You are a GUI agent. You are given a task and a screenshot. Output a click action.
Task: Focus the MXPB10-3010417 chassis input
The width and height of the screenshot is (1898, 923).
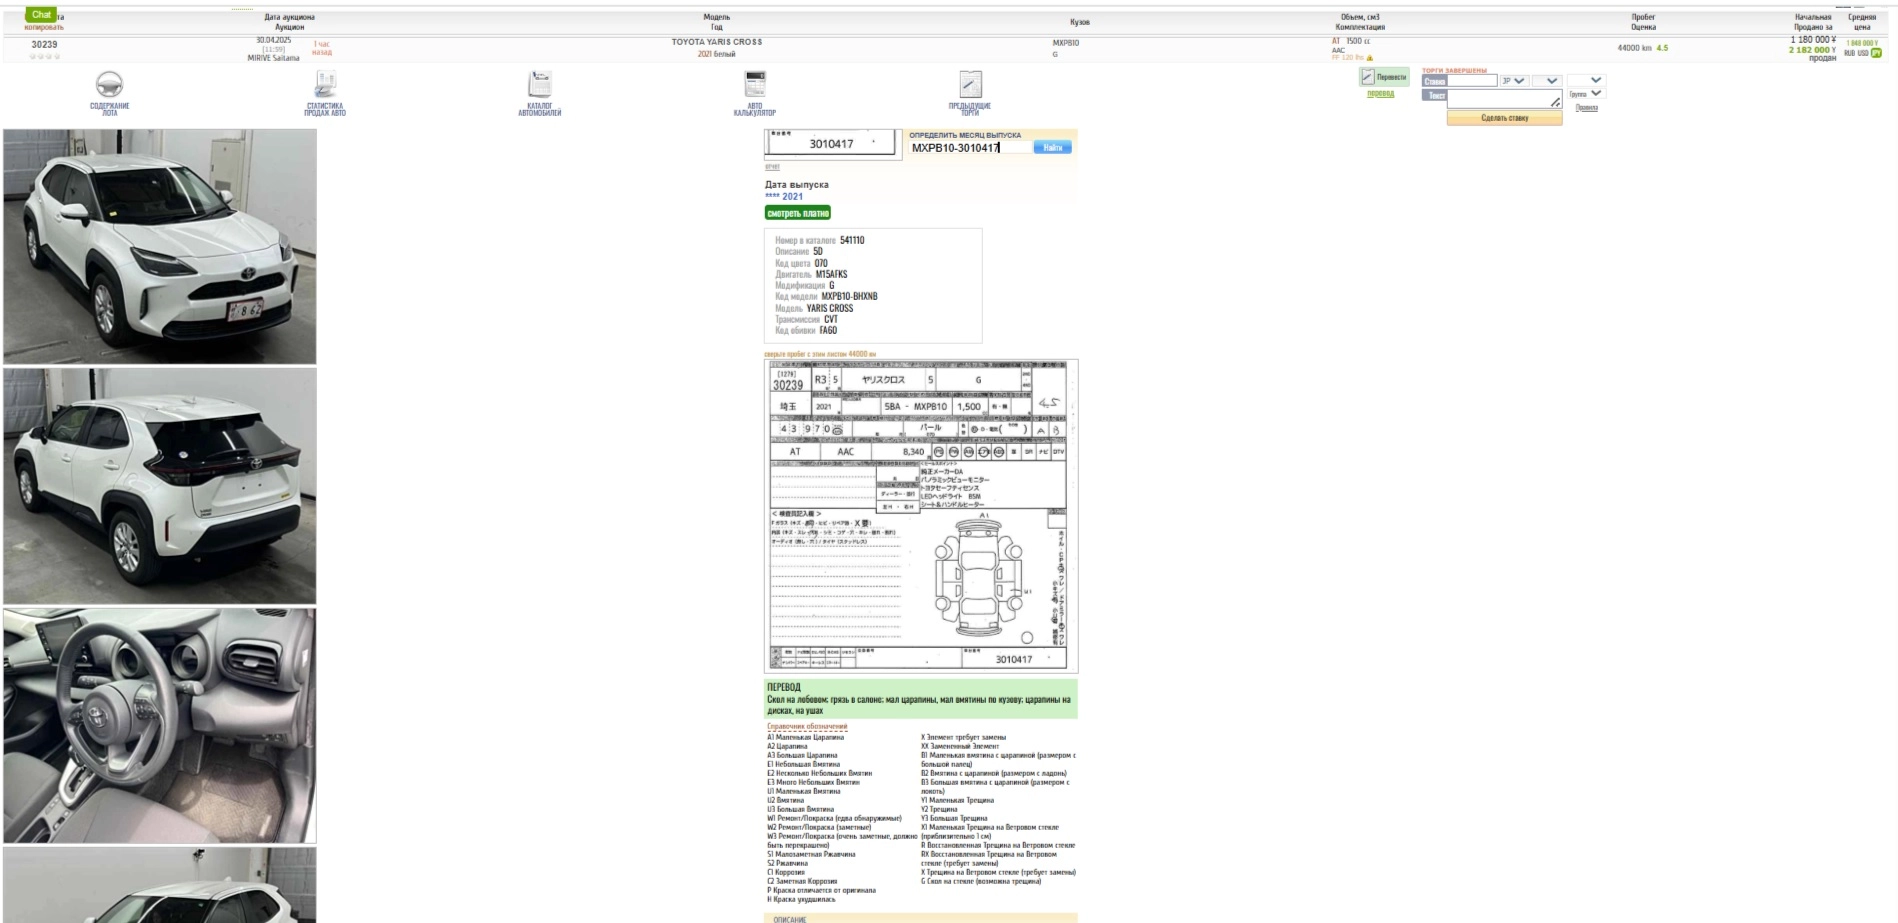[x=970, y=147]
